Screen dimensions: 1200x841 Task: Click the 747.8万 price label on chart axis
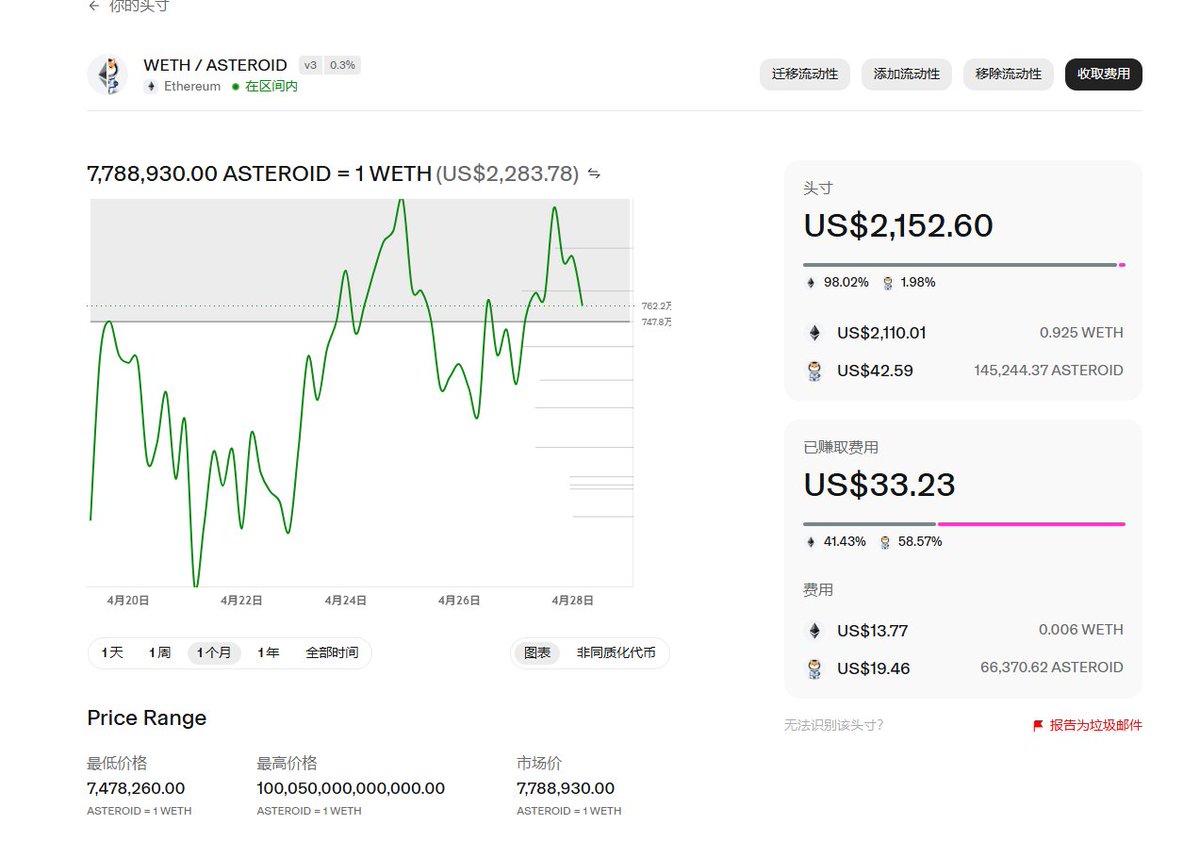(657, 322)
